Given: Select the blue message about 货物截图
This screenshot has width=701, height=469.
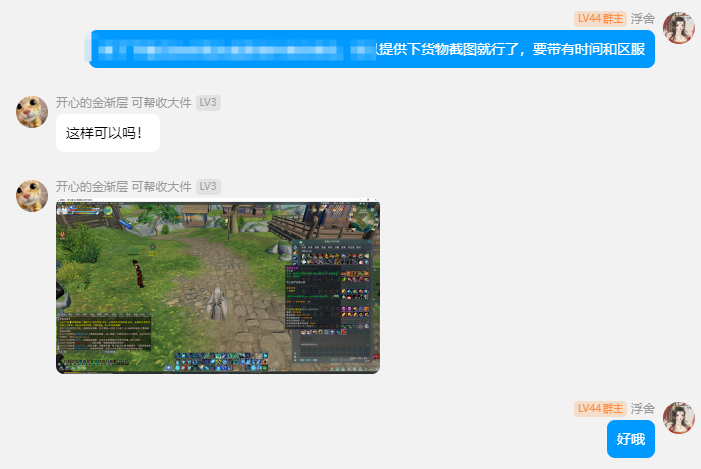Looking at the screenshot, I should tap(370, 49).
